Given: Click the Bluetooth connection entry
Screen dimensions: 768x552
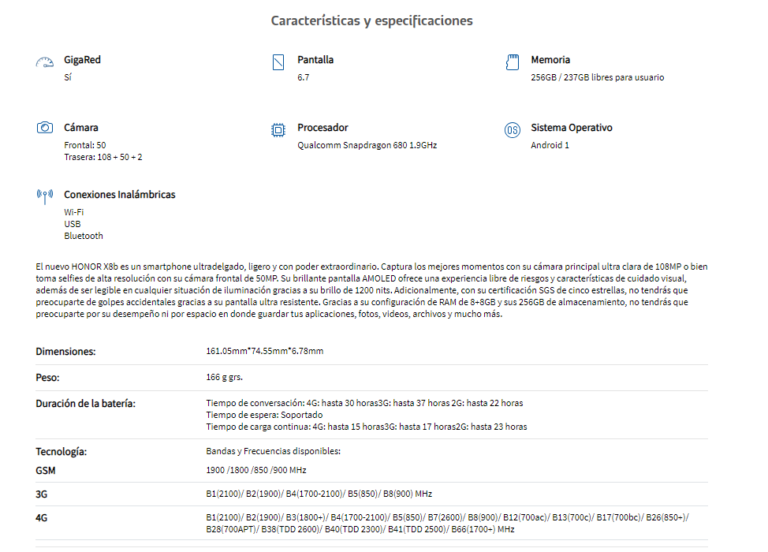Looking at the screenshot, I should click(x=83, y=236).
